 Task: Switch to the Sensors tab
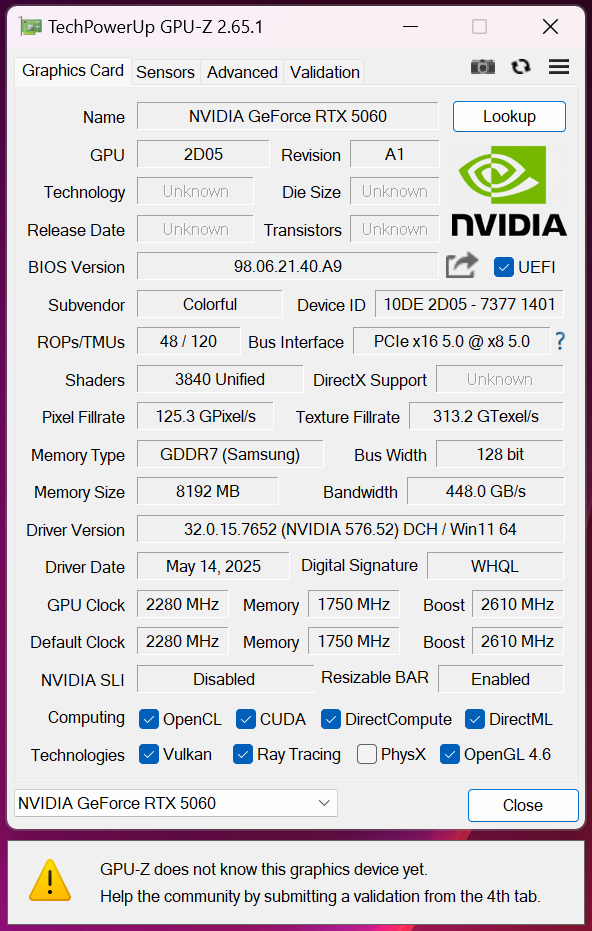(165, 72)
